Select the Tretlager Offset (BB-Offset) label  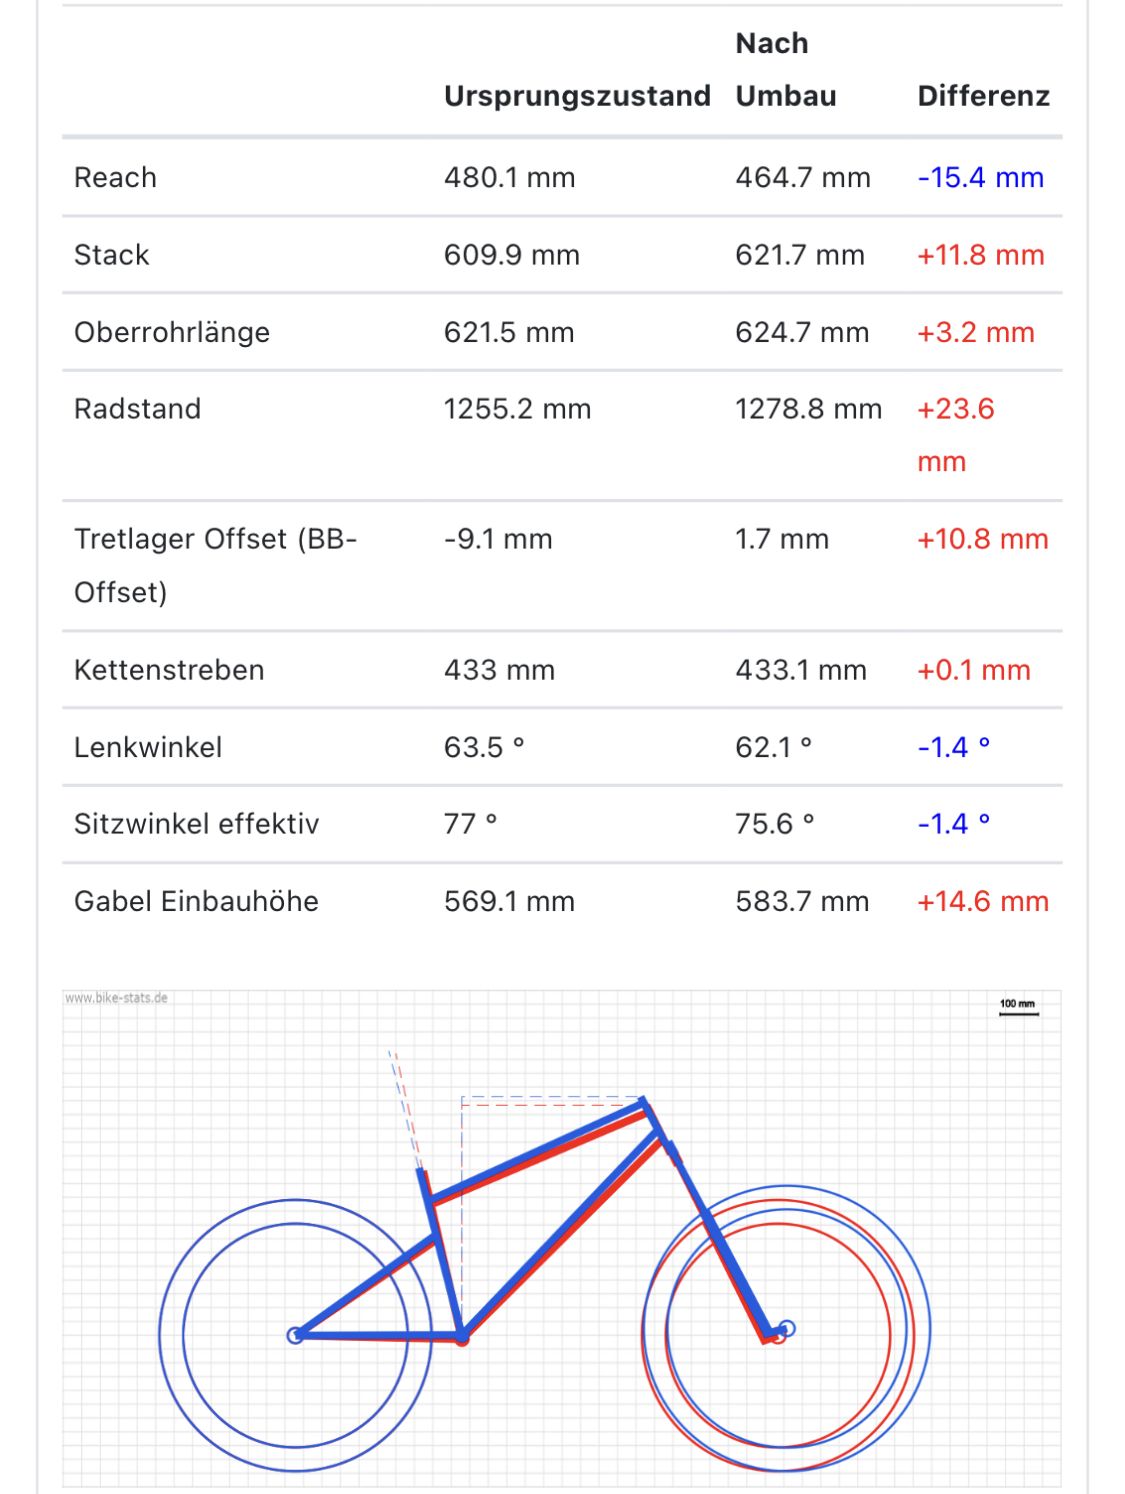pyautogui.click(x=215, y=565)
